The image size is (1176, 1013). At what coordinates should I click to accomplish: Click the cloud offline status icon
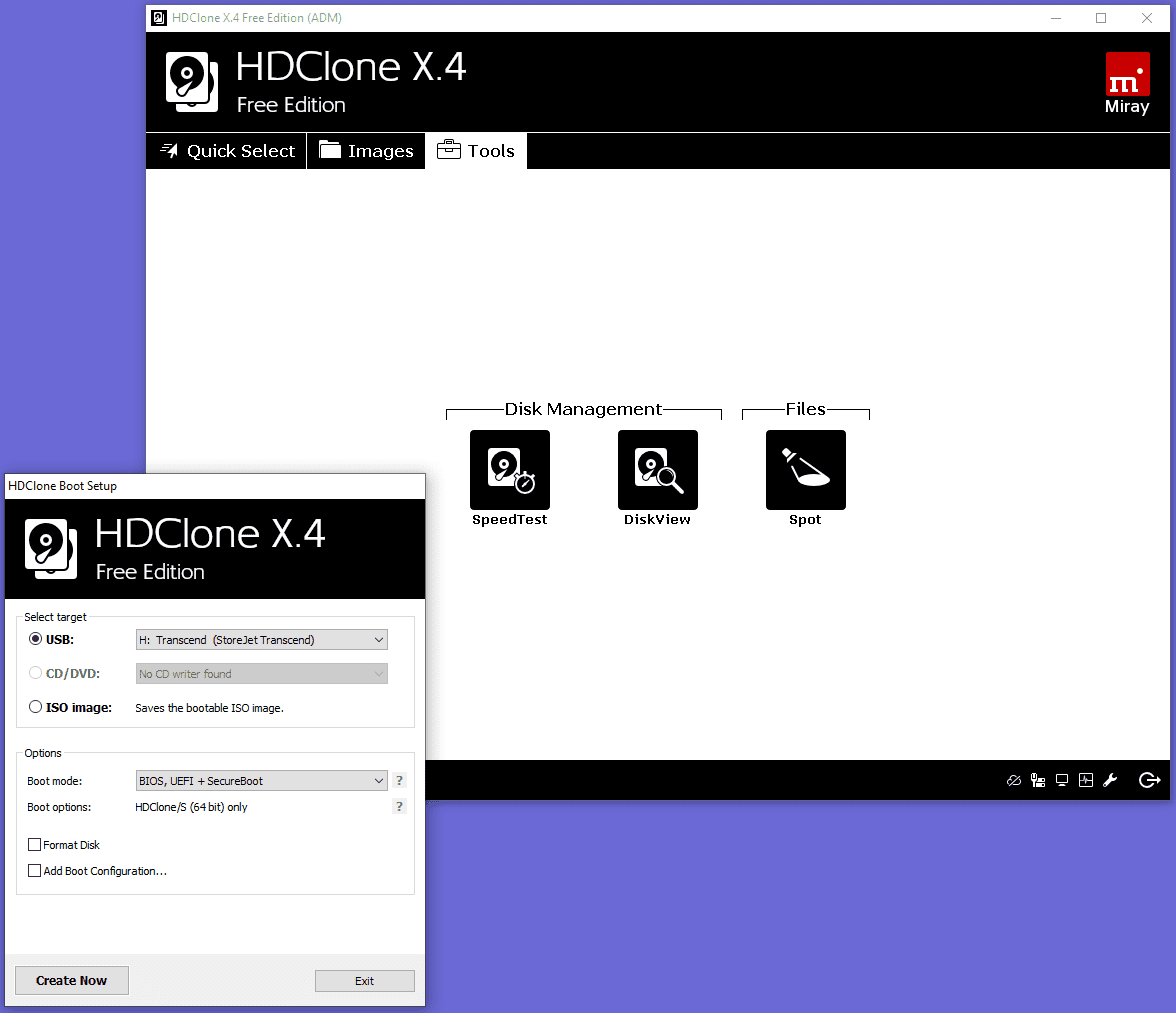click(1013, 781)
